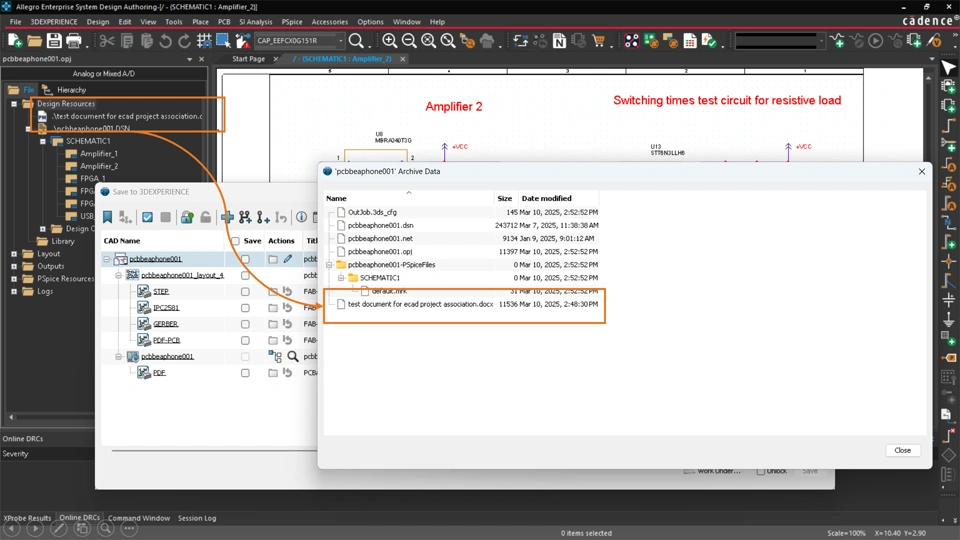This screenshot has width=960, height=540.
Task: Click the Print toolbar icon
Action: [x=73, y=41]
